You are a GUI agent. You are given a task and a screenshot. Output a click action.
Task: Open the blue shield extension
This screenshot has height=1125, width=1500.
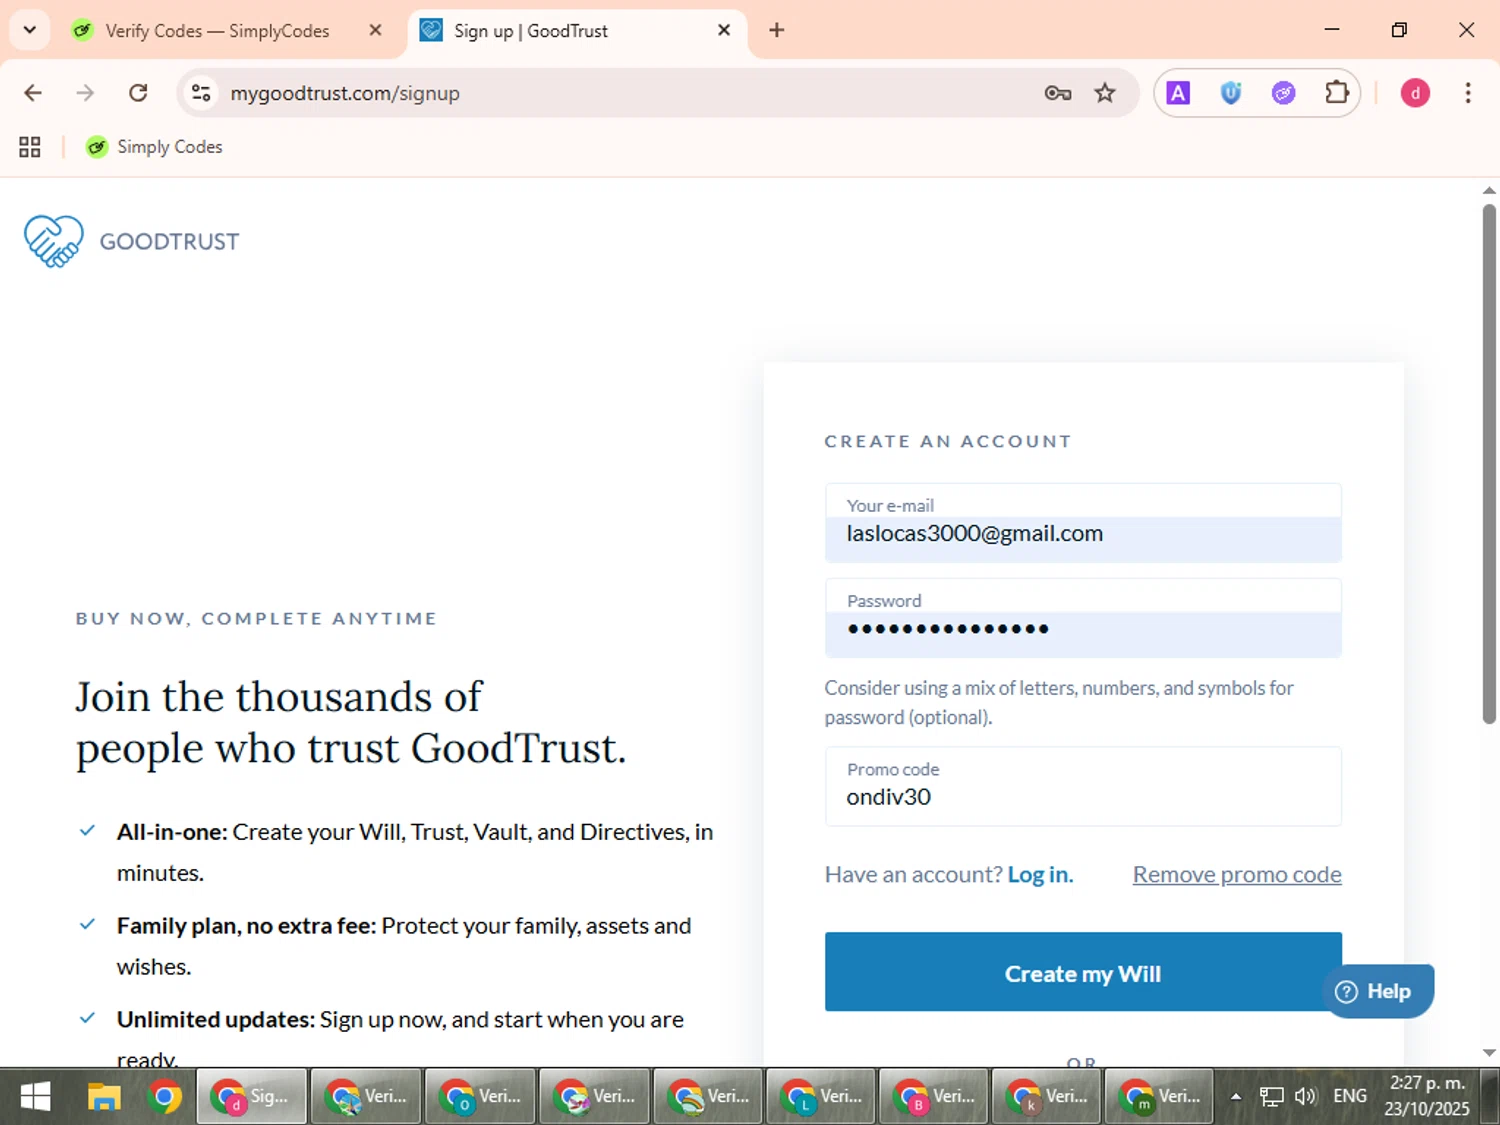(1231, 93)
